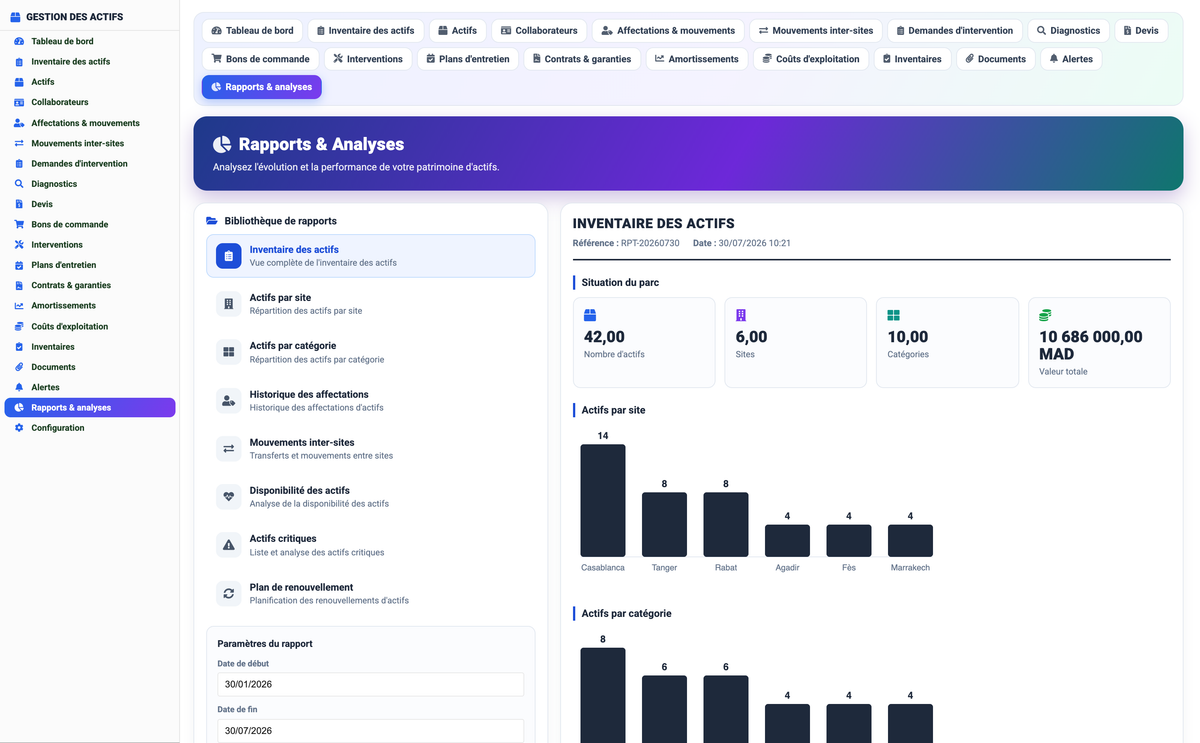Click the Collaborateurs sidebar icon
The height and width of the screenshot is (743, 1200).
click(19, 102)
